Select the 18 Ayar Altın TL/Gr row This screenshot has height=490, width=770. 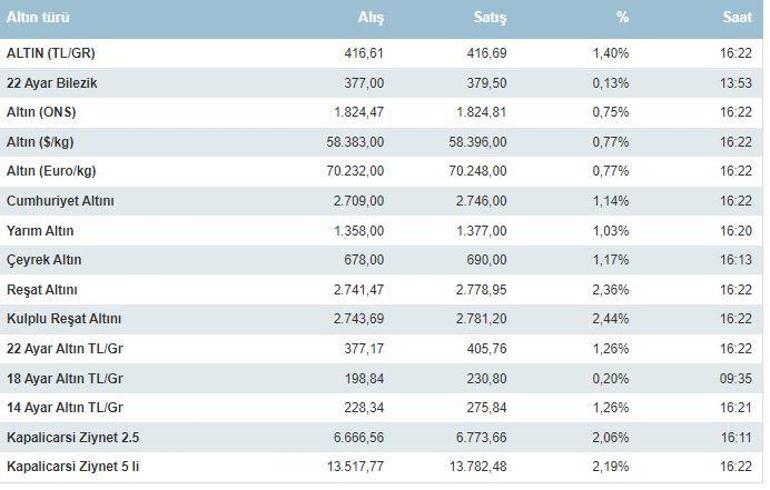(x=63, y=378)
